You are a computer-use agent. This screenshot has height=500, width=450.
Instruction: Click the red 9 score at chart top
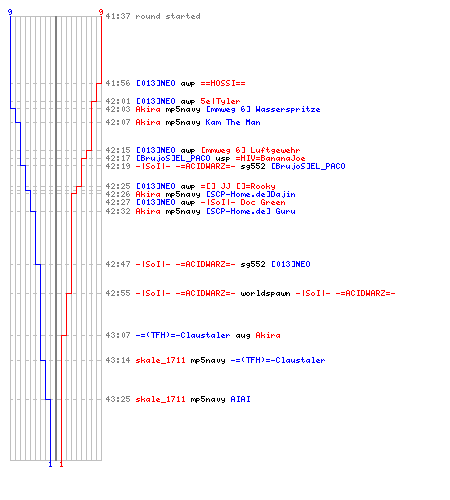coord(101,12)
